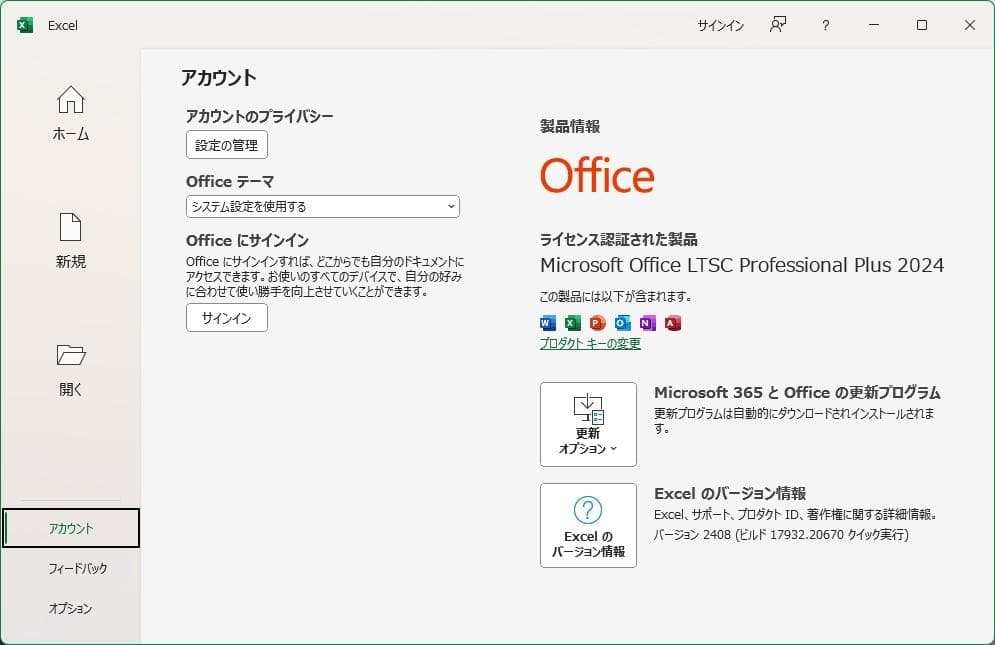Click the Access product icon
995x645 pixels.
point(673,323)
